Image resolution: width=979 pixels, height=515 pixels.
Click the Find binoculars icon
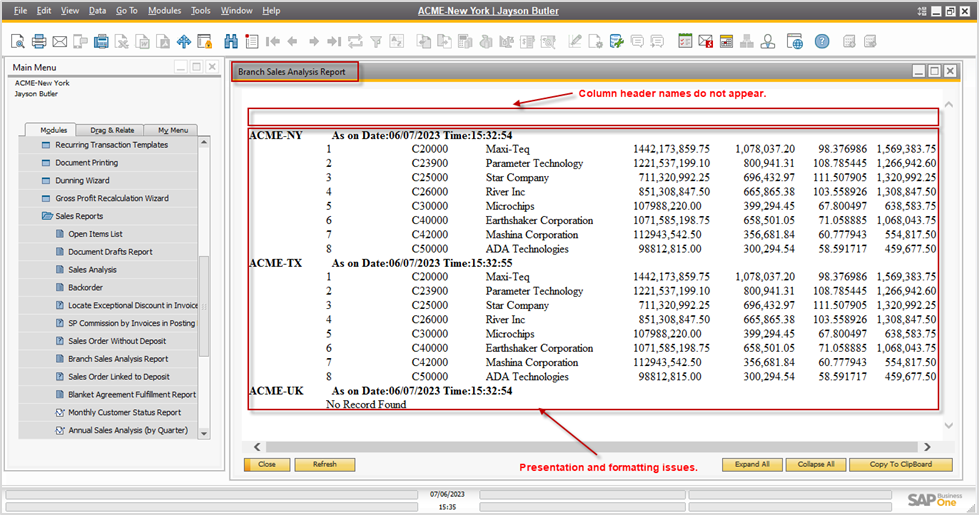[231, 42]
